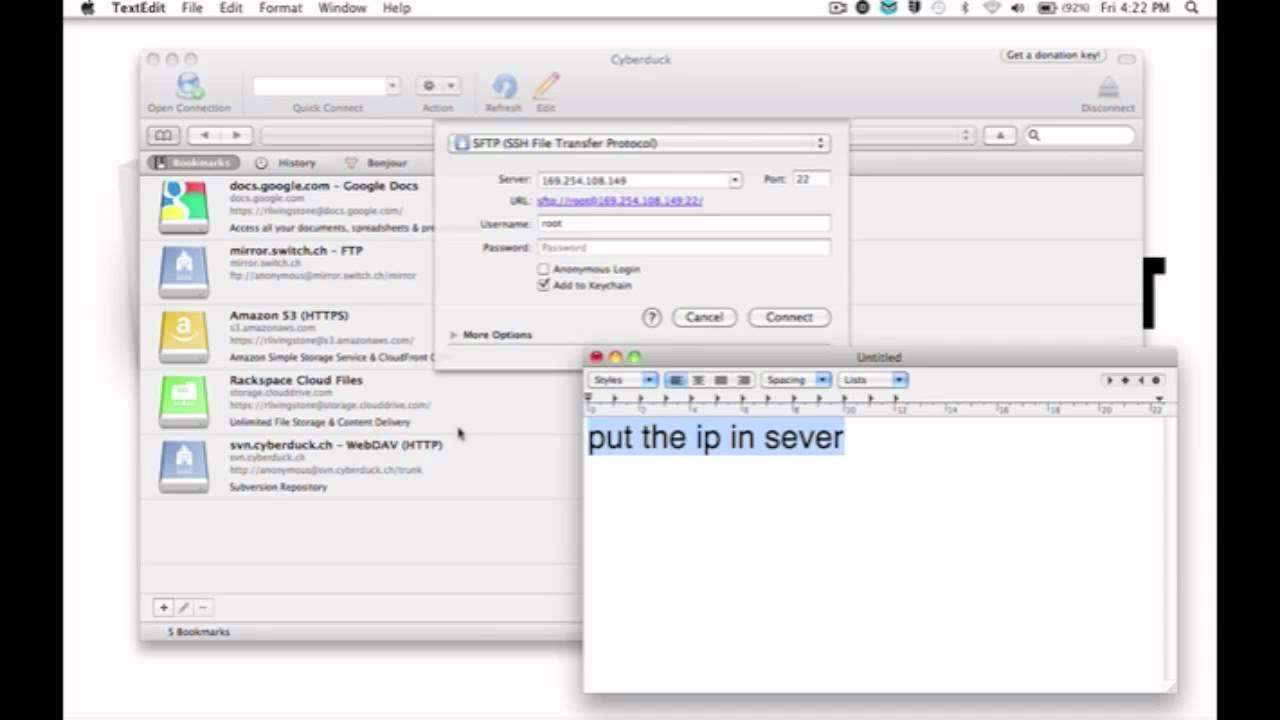Screen dimensions: 1280x720
Task: Click the Edit pencil icon in Cyberduck
Action: pyautogui.click(x=546, y=86)
